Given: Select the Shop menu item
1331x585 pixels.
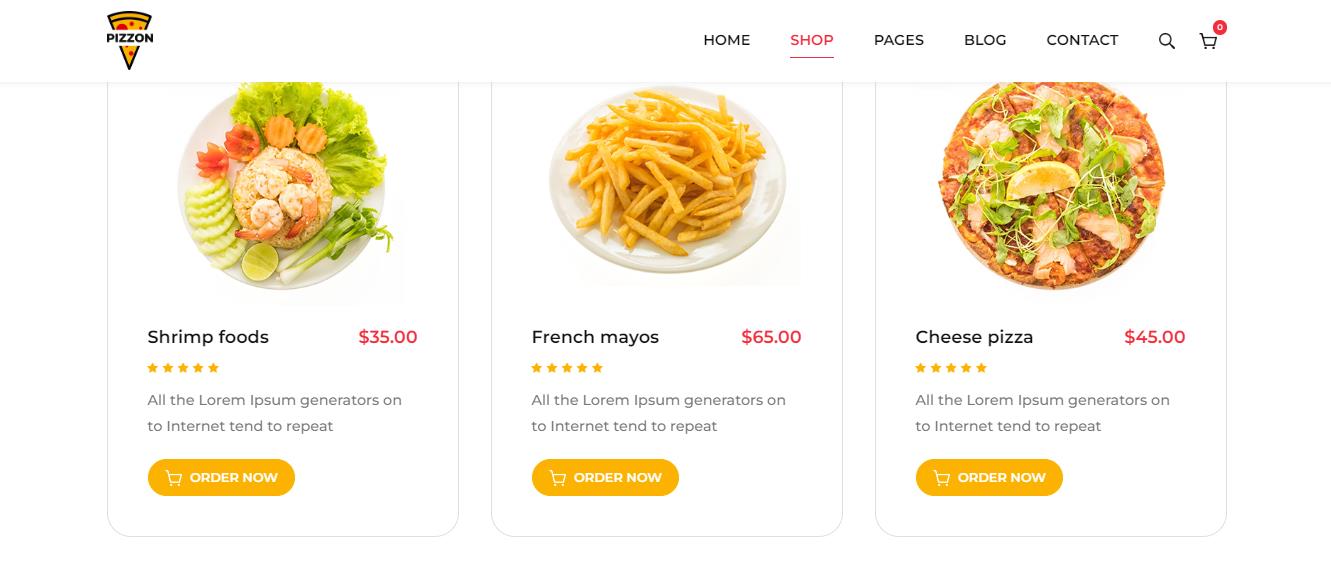Looking at the screenshot, I should (x=811, y=40).
